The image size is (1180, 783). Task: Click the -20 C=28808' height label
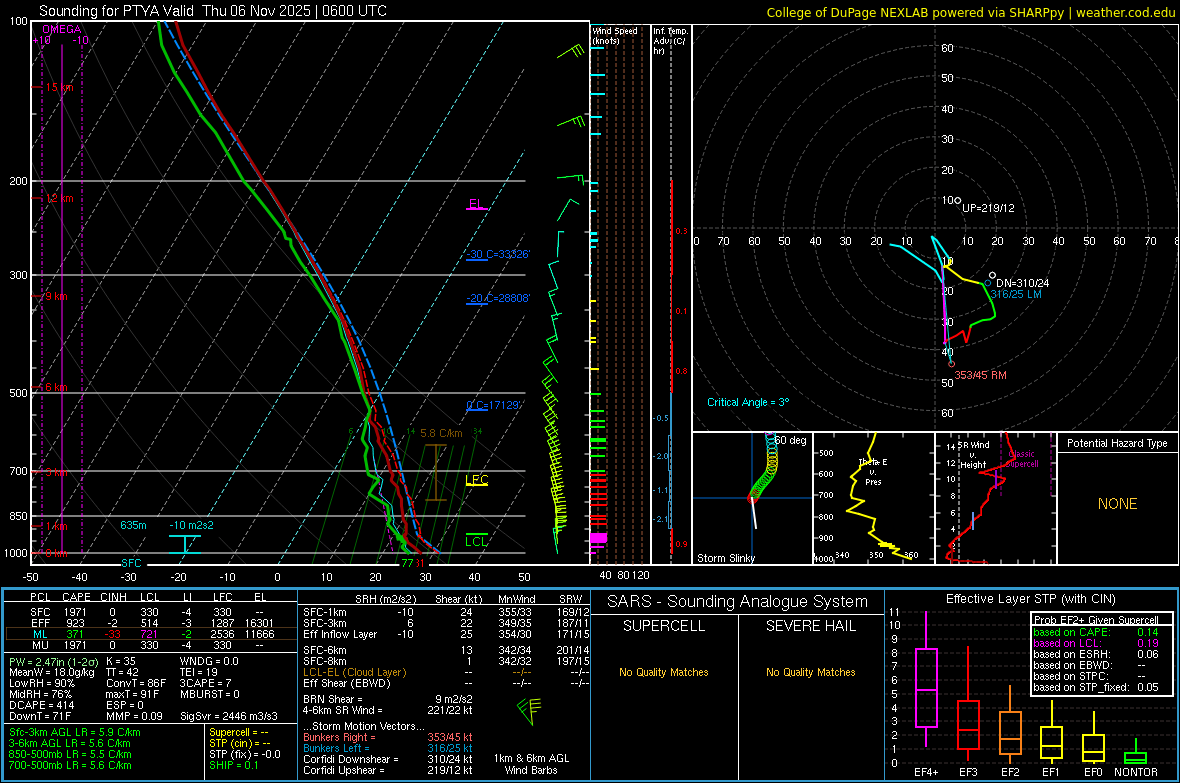click(497, 298)
